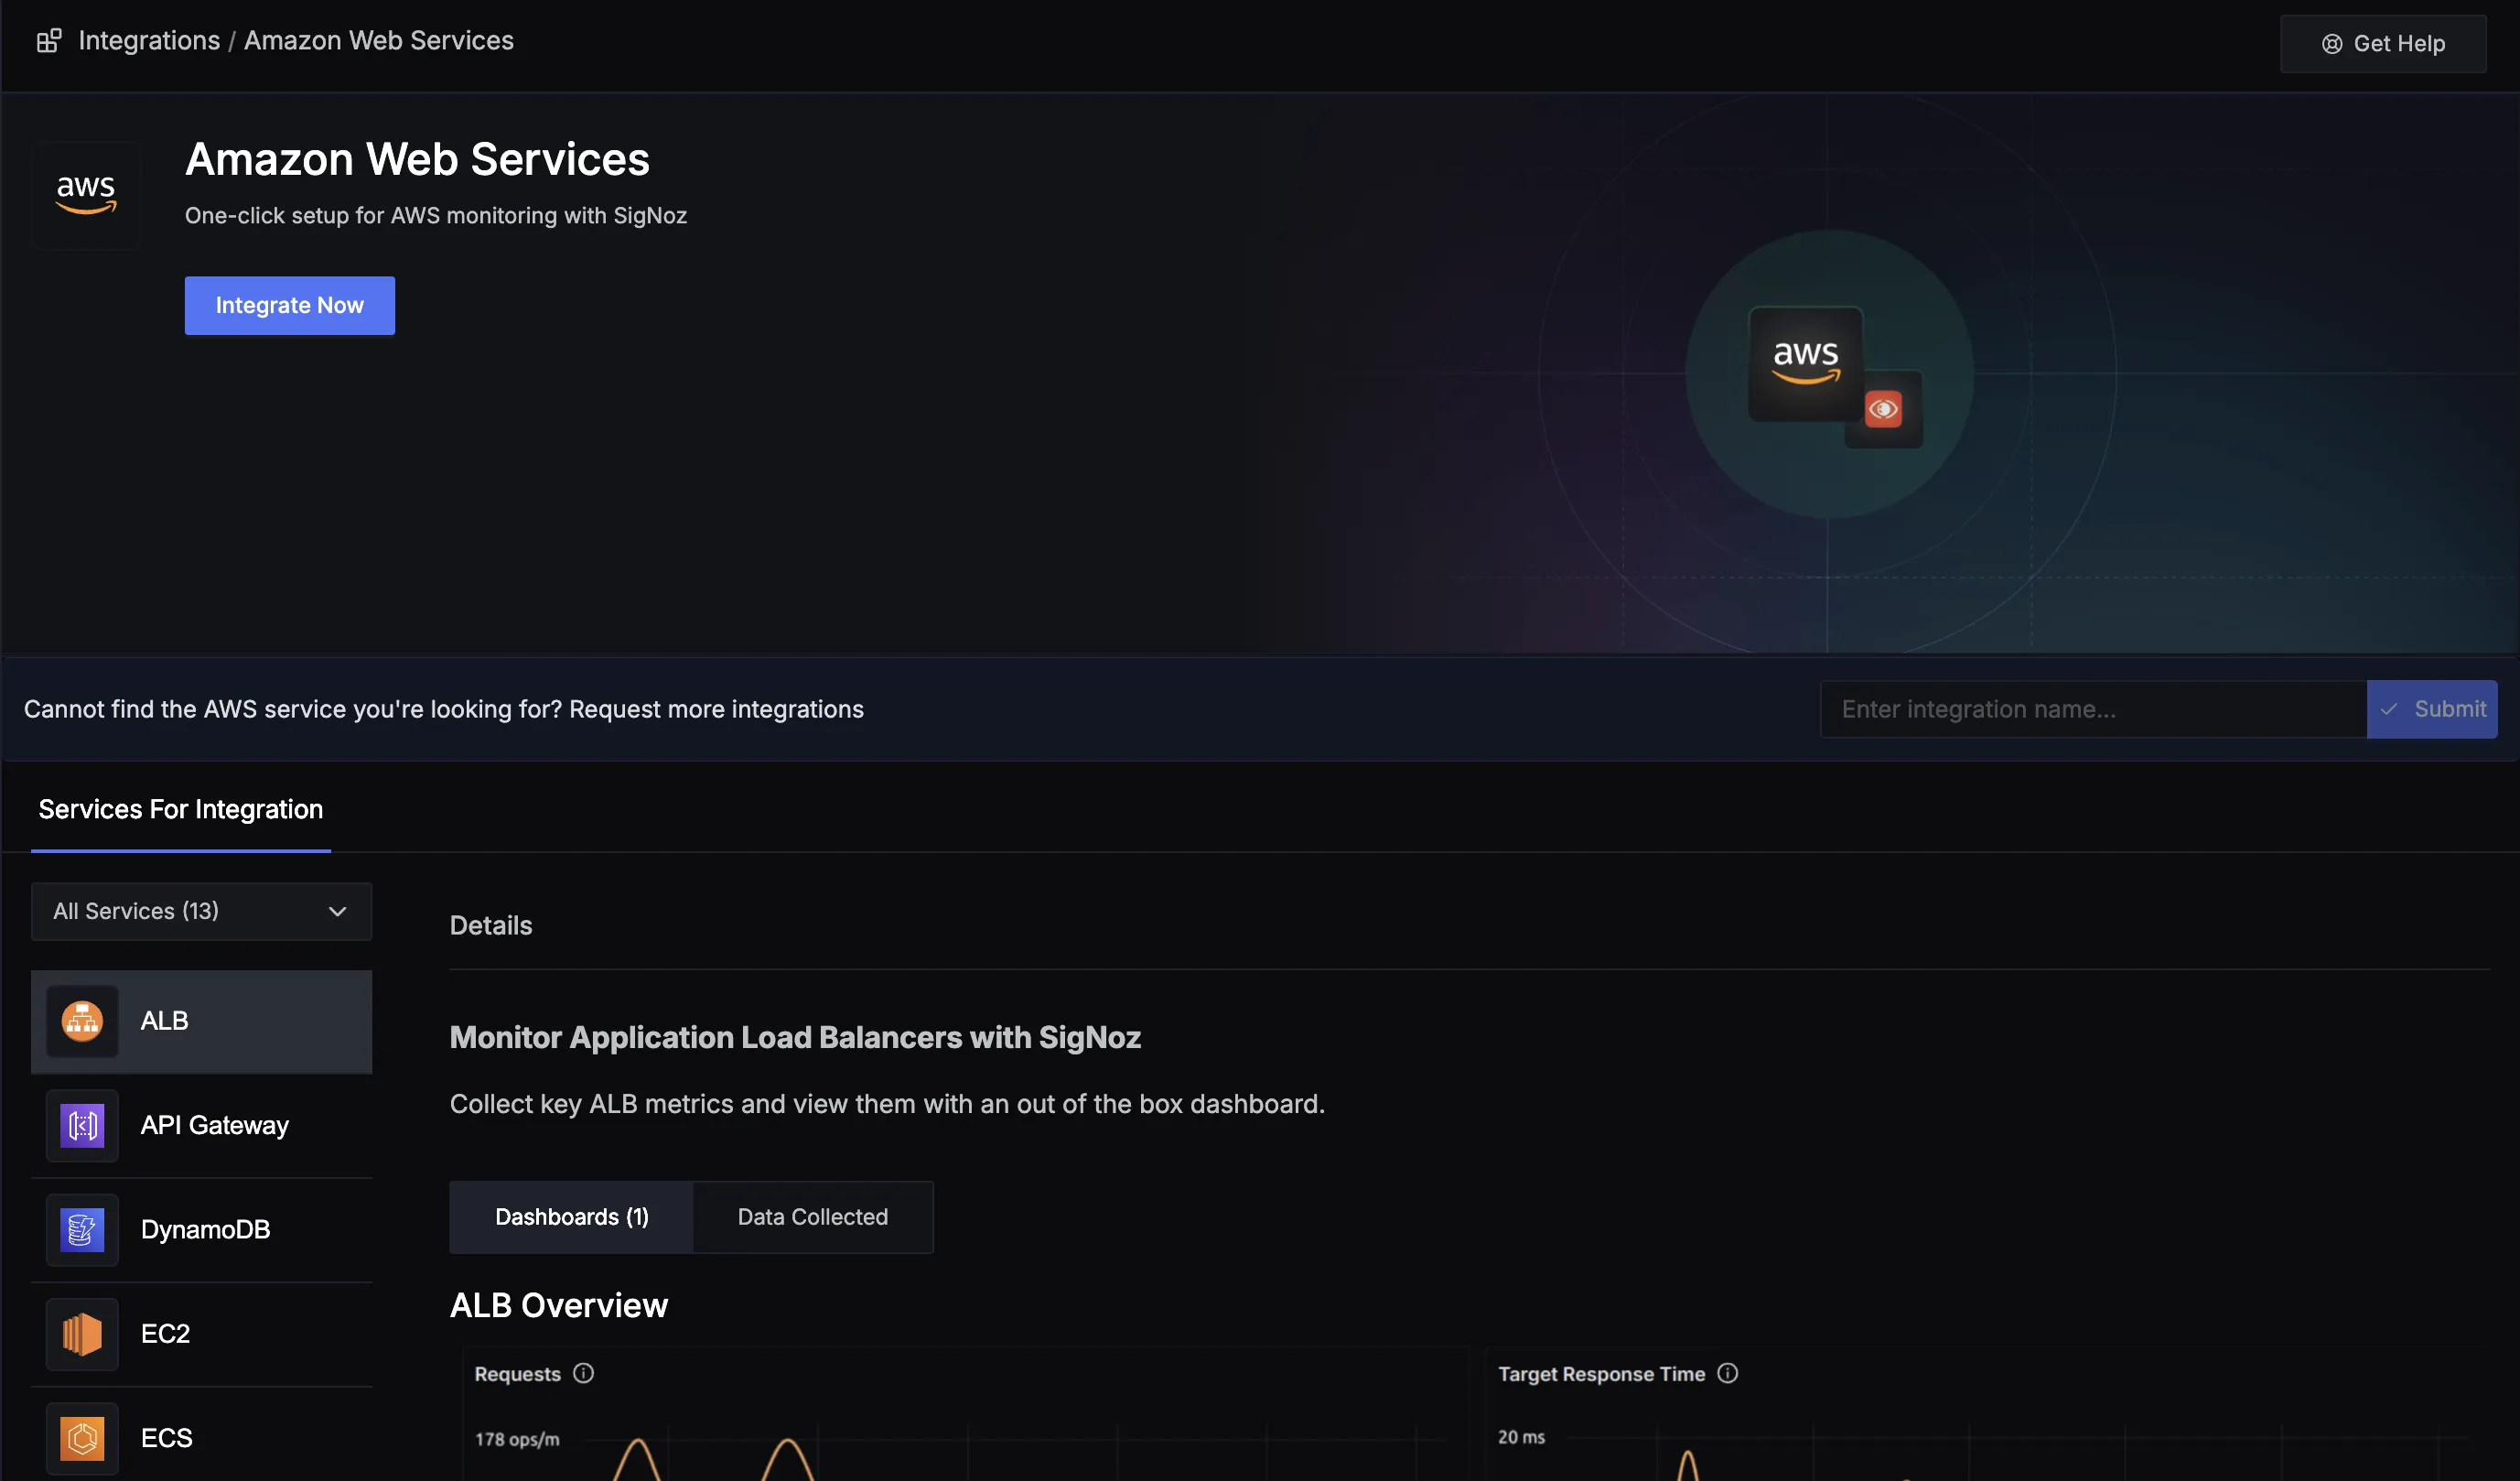This screenshot has height=1481, width=2520.
Task: Open the All Services (13) dropdown
Action: pyautogui.click(x=202, y=911)
